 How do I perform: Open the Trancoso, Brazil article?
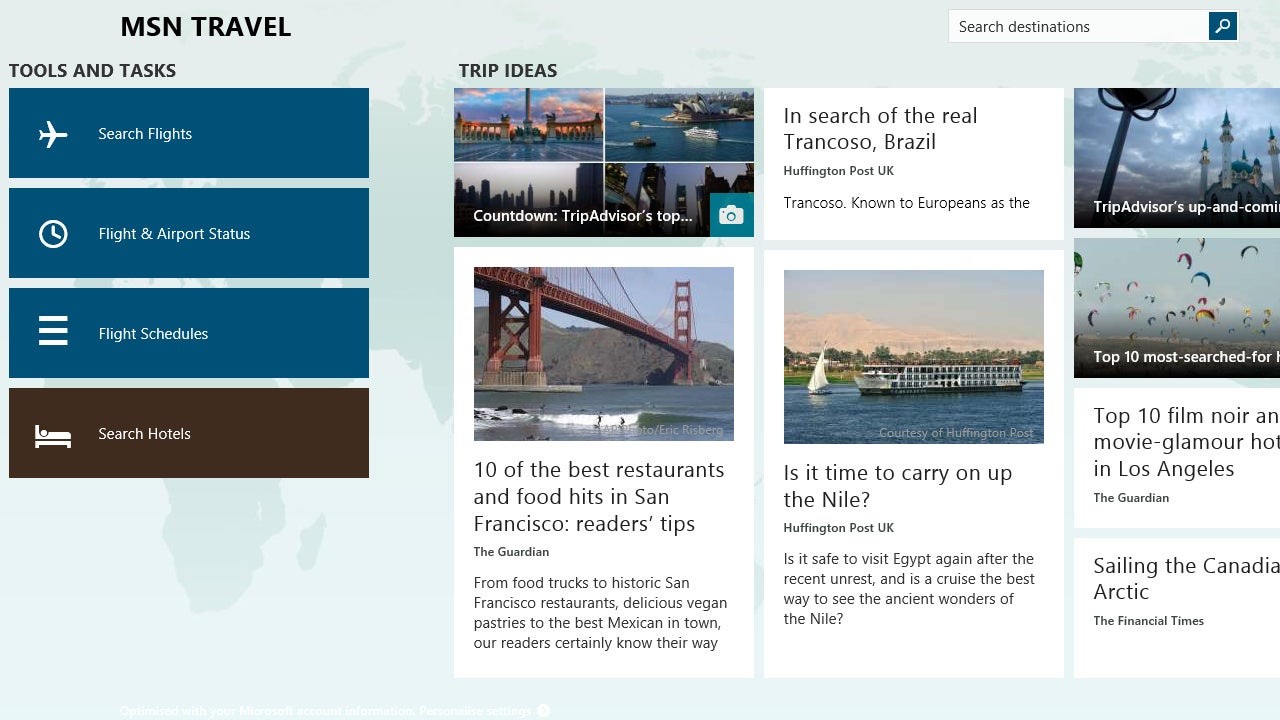(880, 129)
